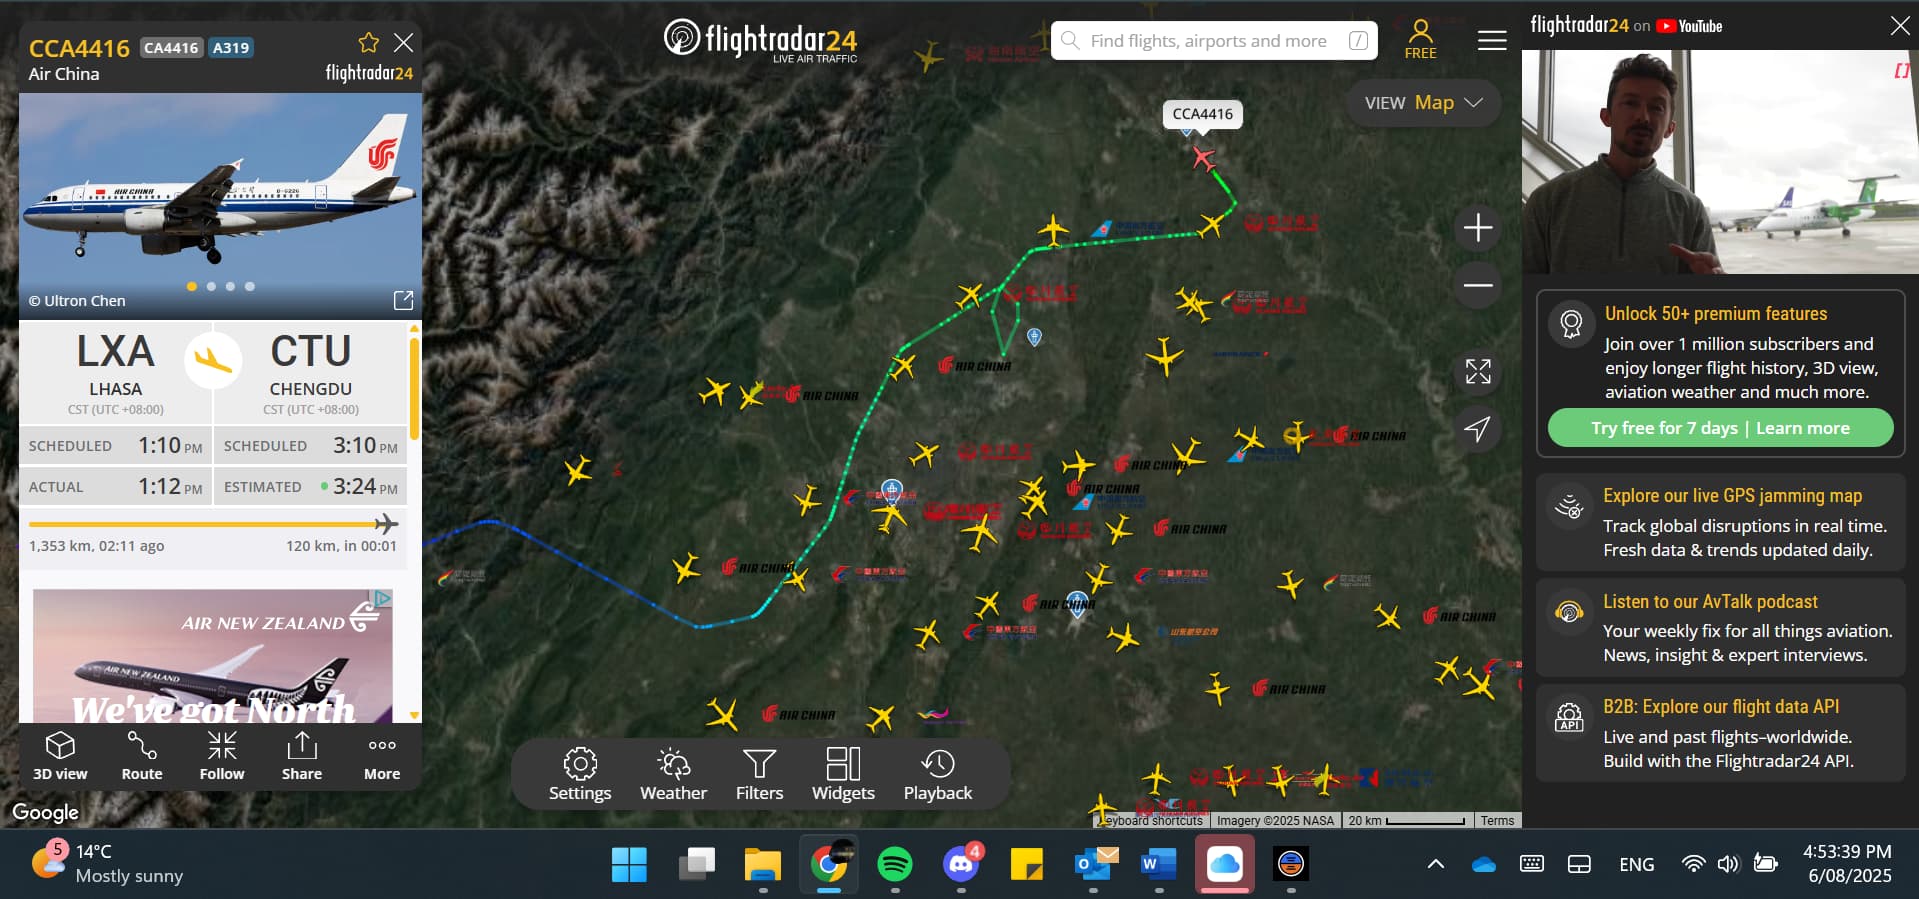Open ENG language input switcher
This screenshot has height=899, width=1919.
[x=1637, y=864]
